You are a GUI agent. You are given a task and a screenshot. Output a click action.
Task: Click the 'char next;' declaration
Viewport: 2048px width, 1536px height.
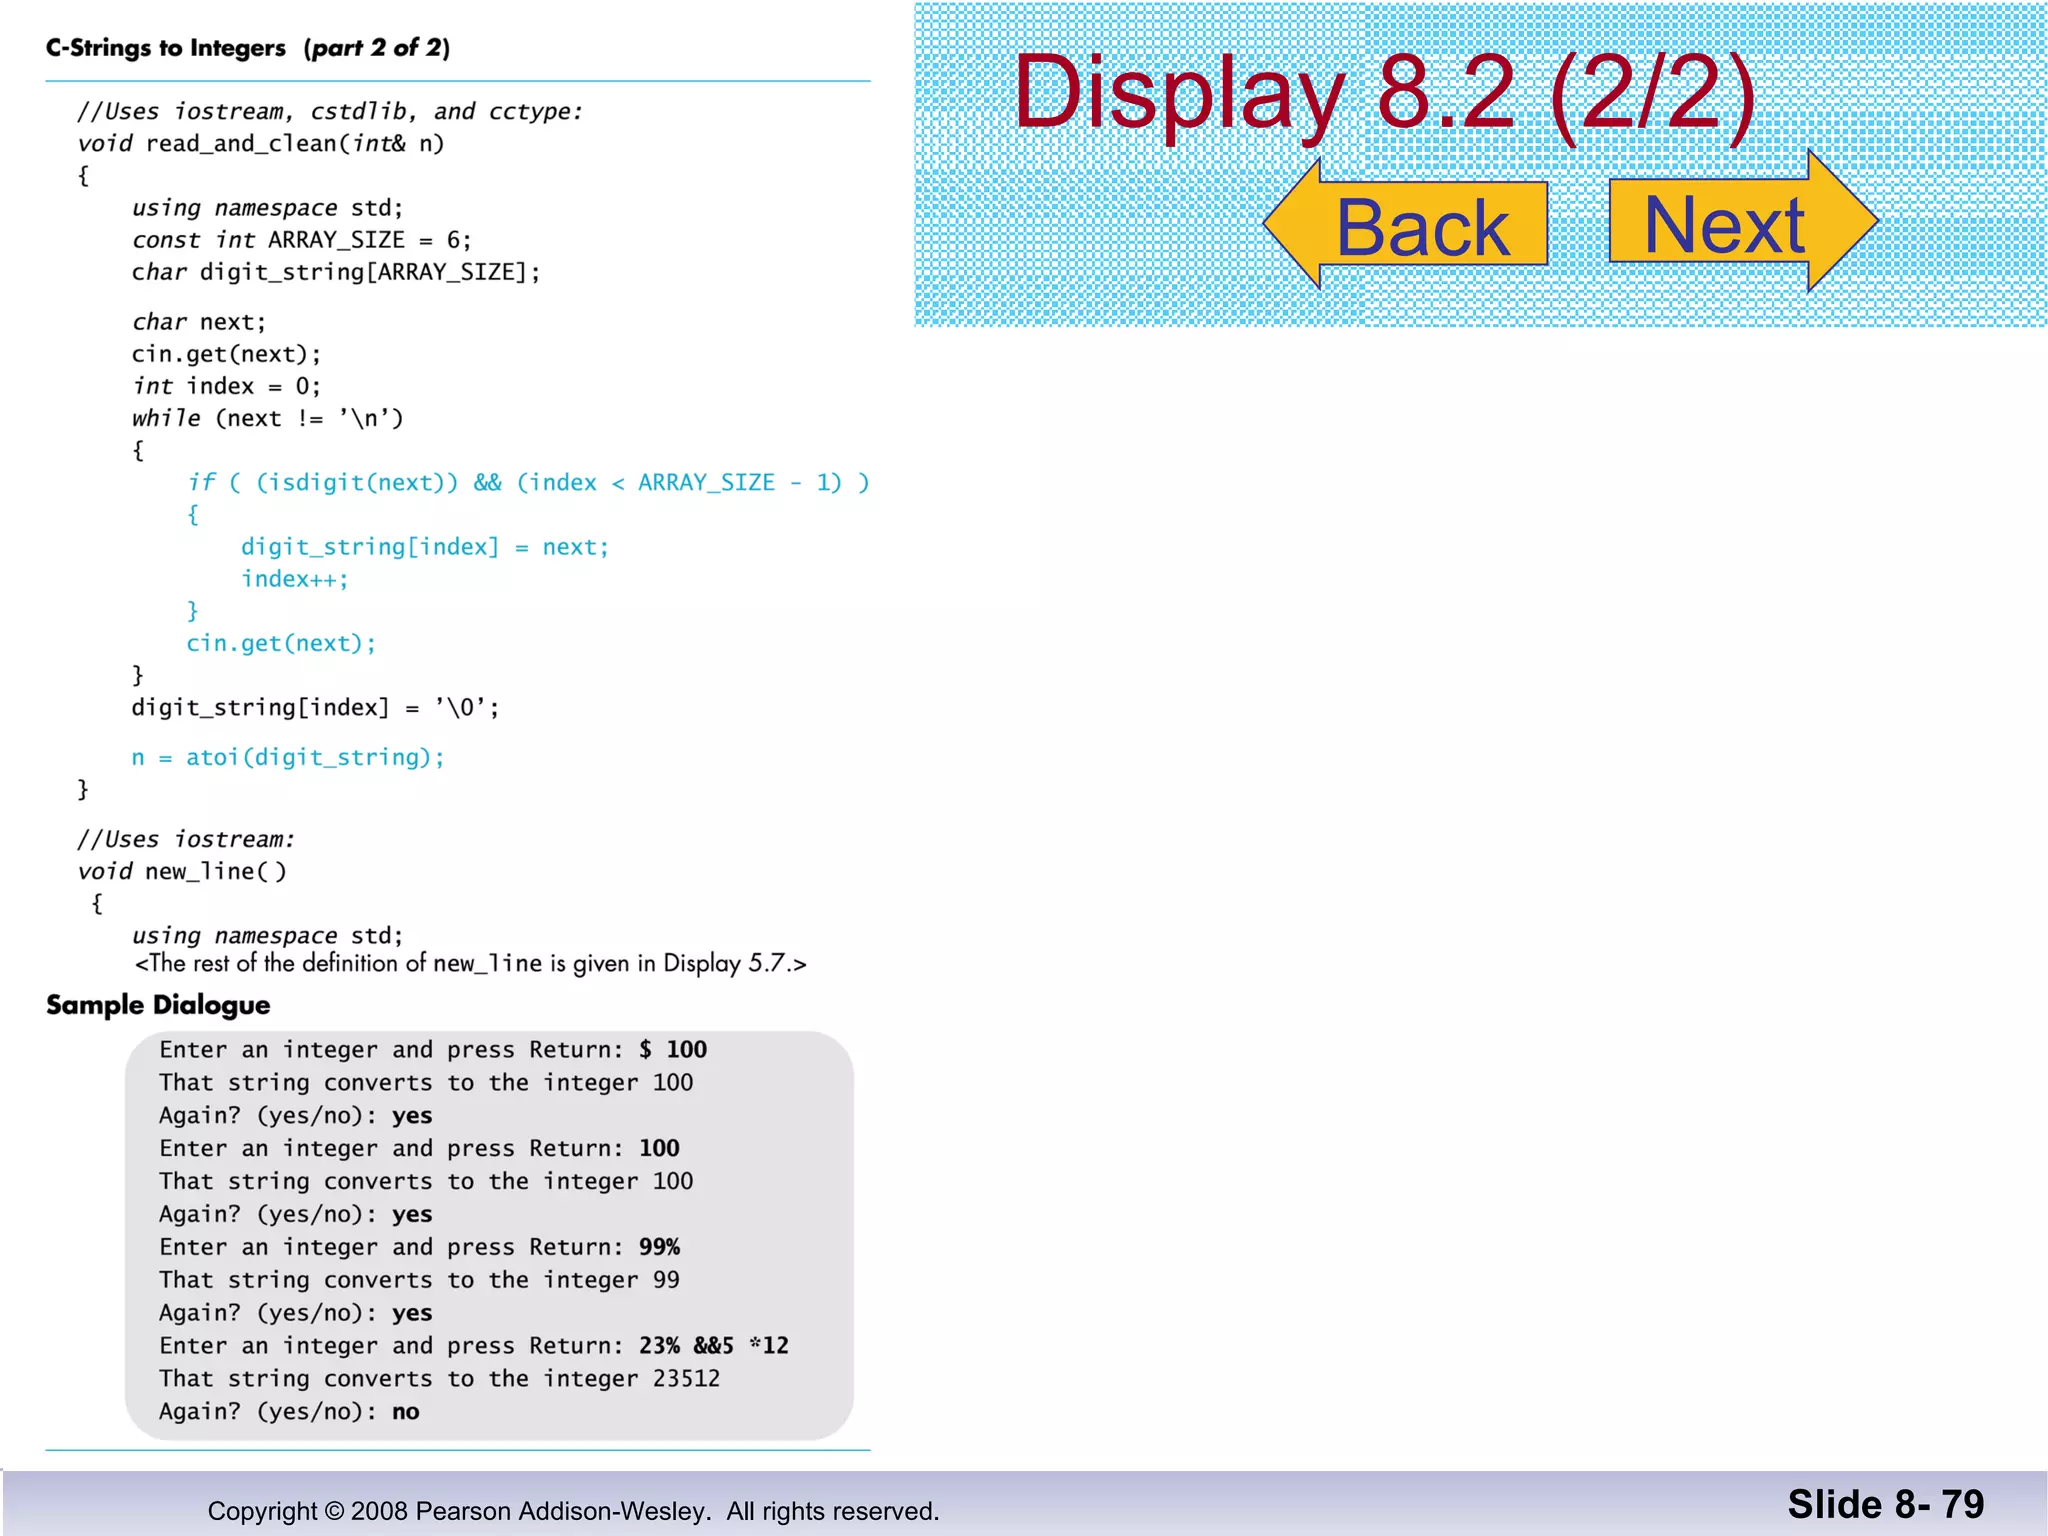(199, 322)
